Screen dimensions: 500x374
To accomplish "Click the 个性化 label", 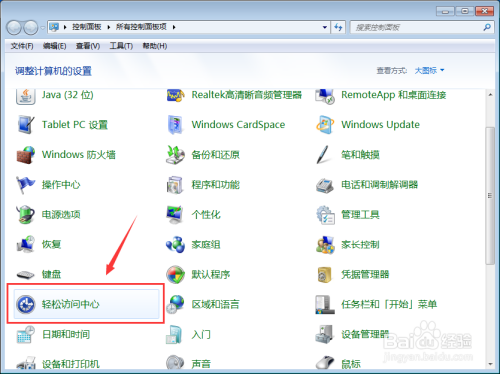I will click(206, 214).
